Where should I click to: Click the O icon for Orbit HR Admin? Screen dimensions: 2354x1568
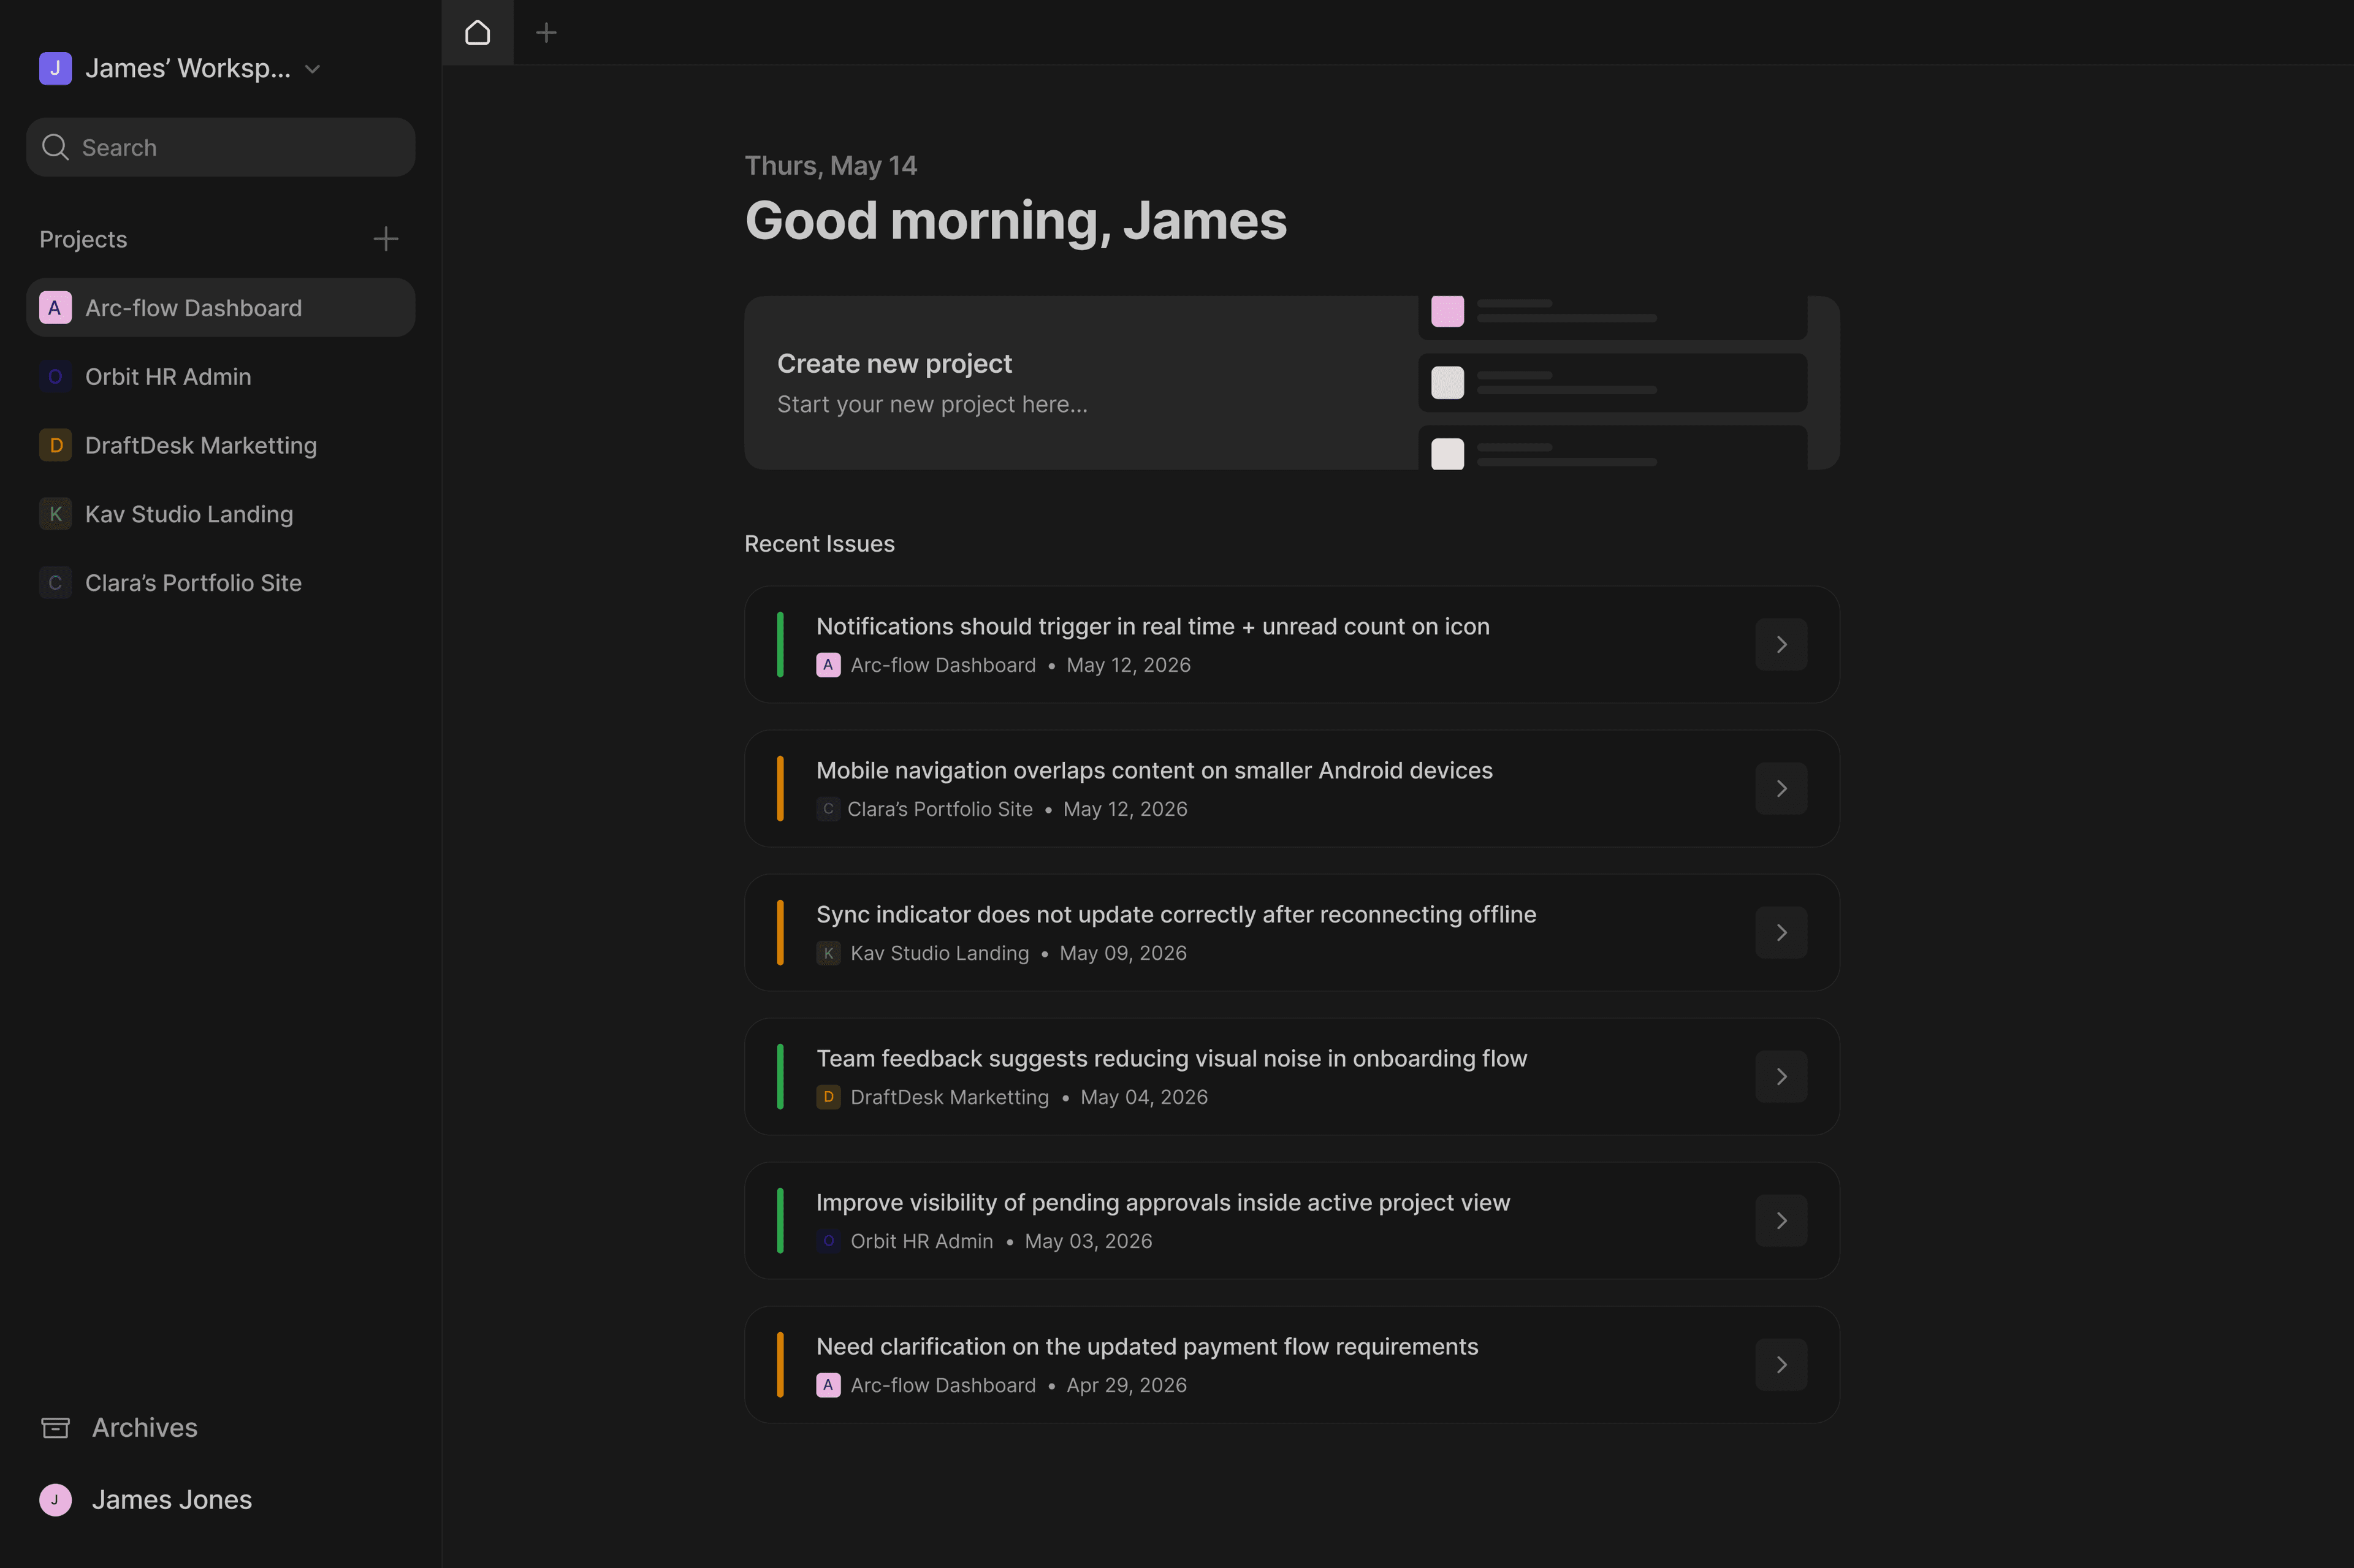coord(55,376)
